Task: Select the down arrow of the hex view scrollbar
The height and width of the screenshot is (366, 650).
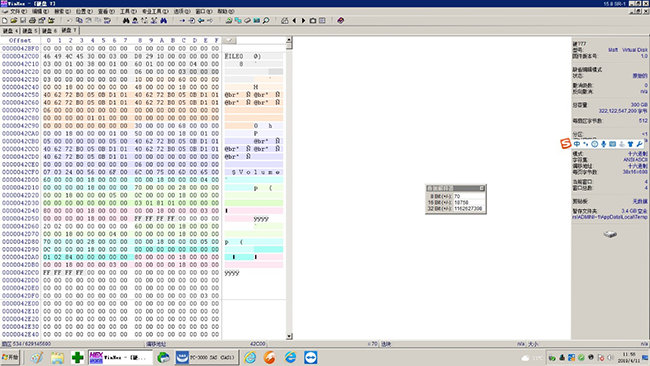Action: click(289, 336)
